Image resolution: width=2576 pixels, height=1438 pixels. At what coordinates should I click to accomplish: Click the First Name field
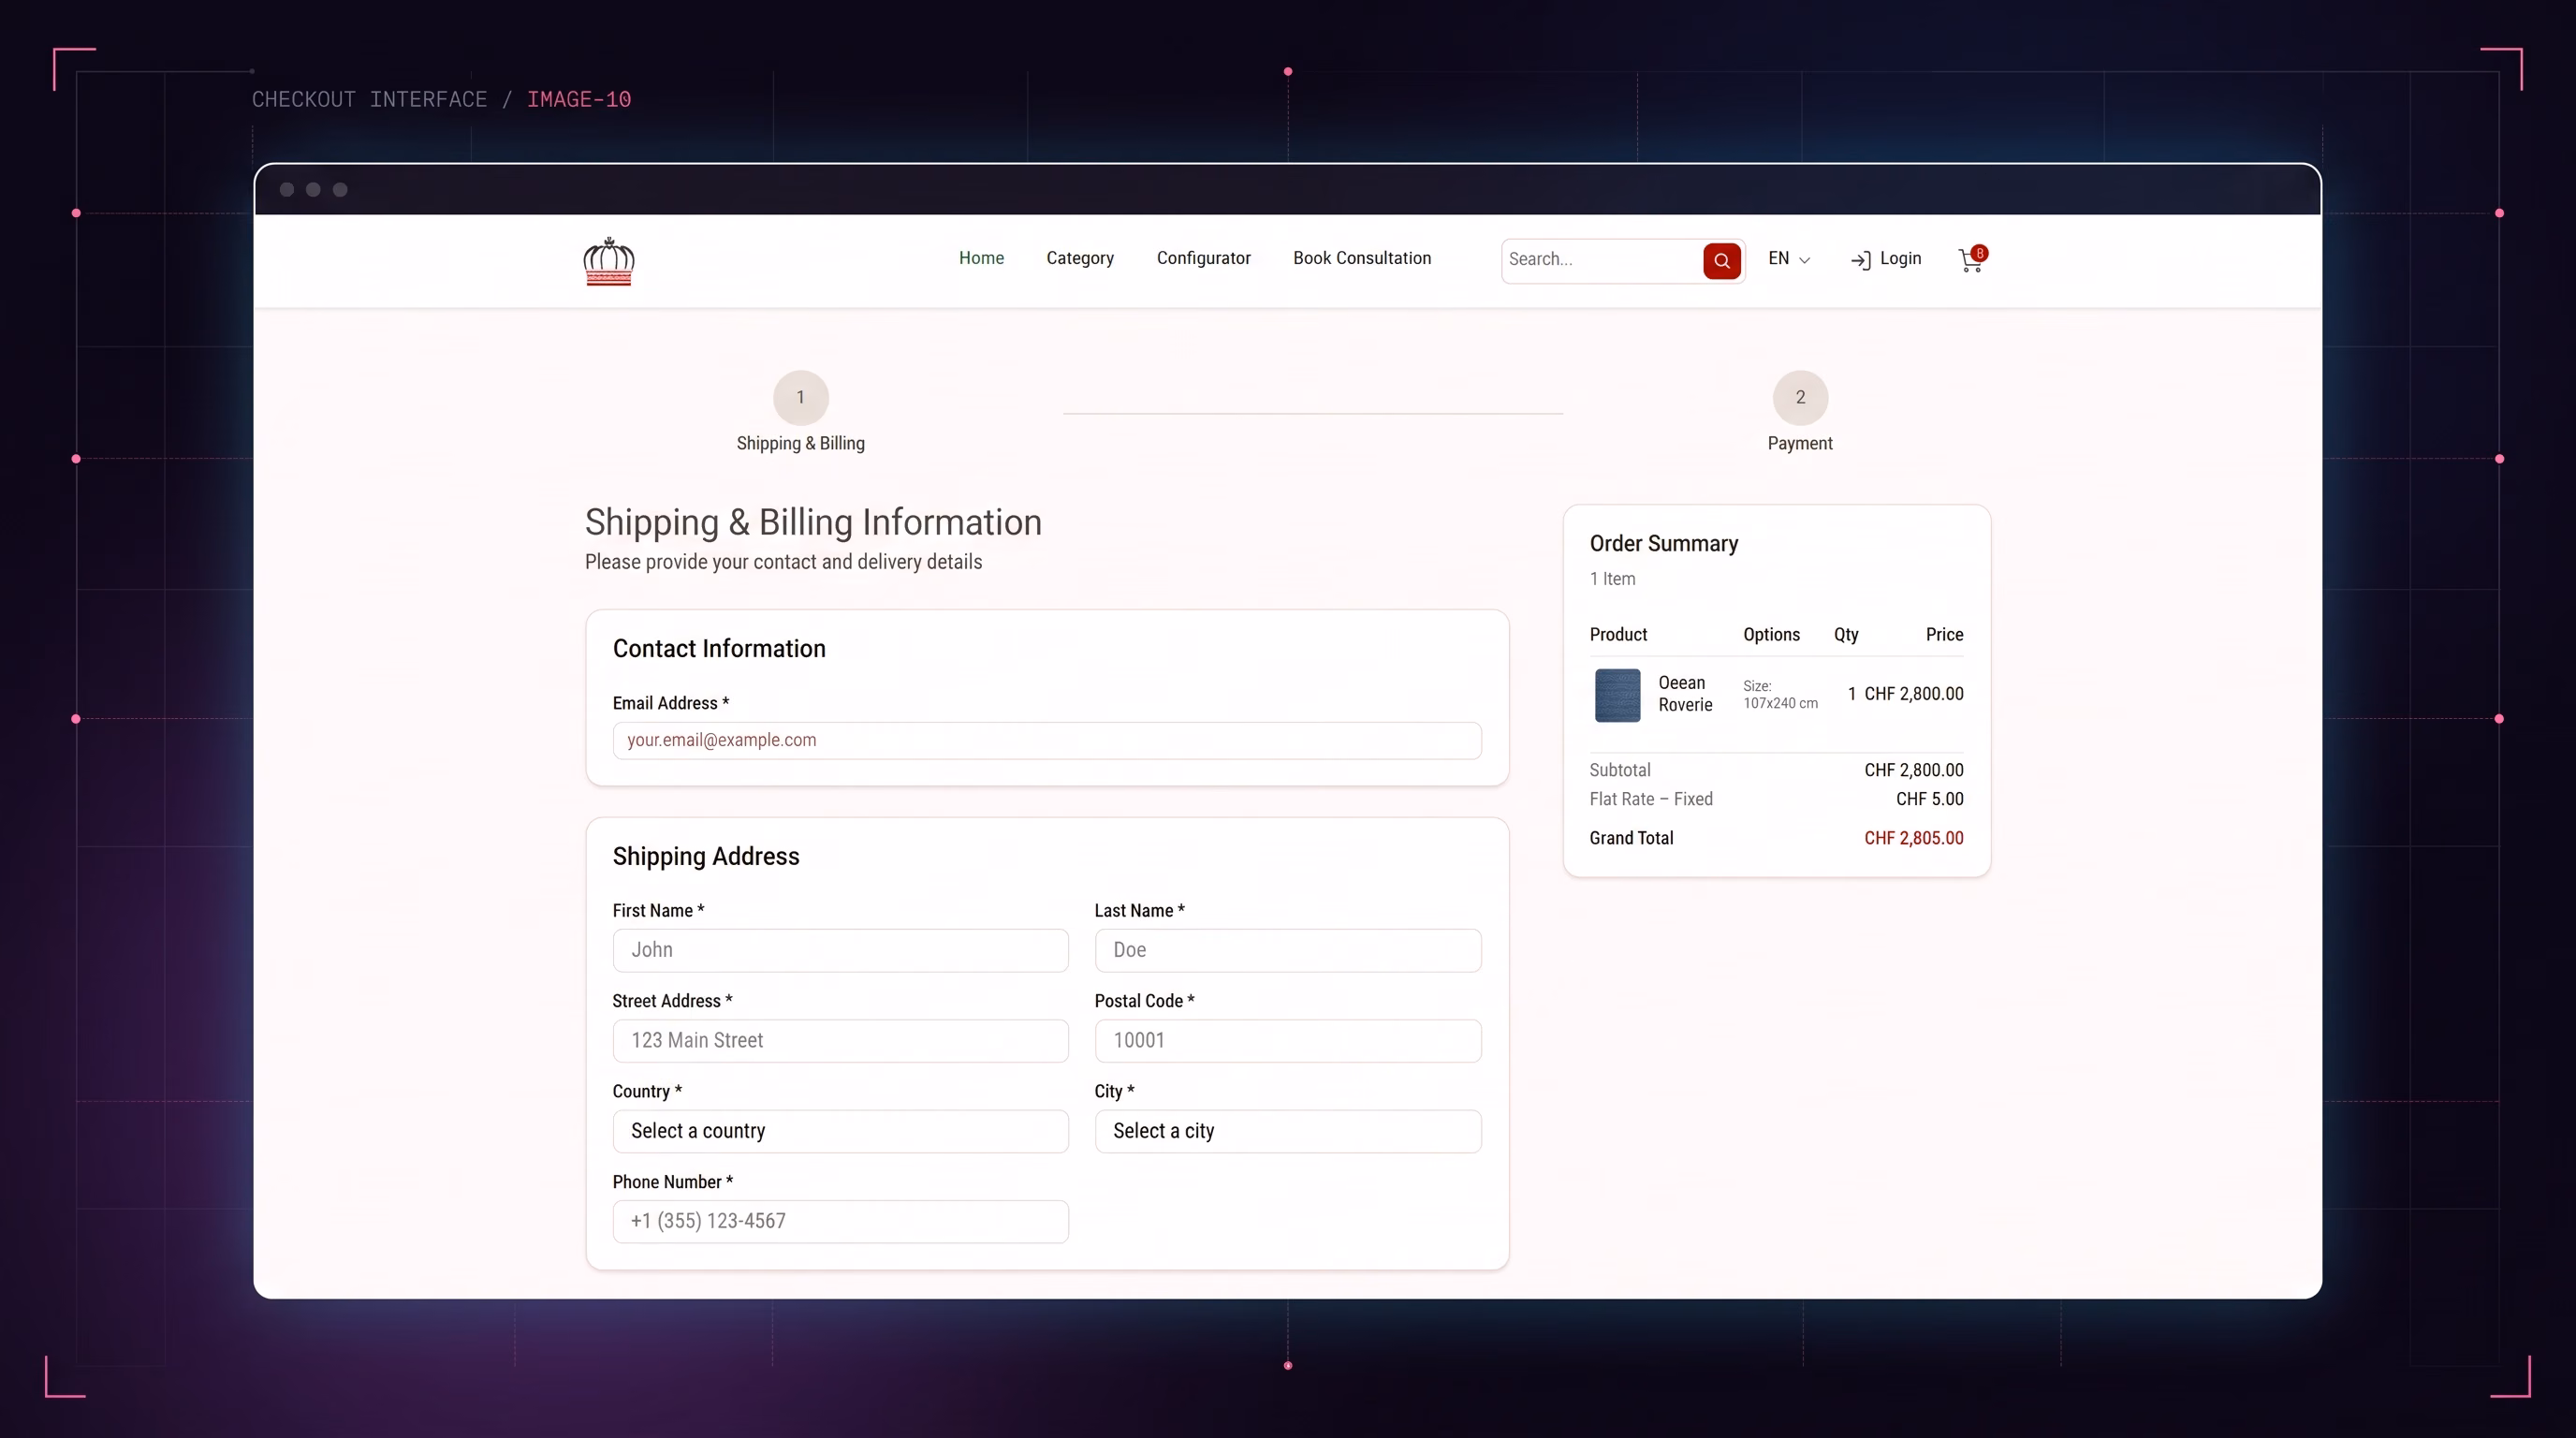840,950
